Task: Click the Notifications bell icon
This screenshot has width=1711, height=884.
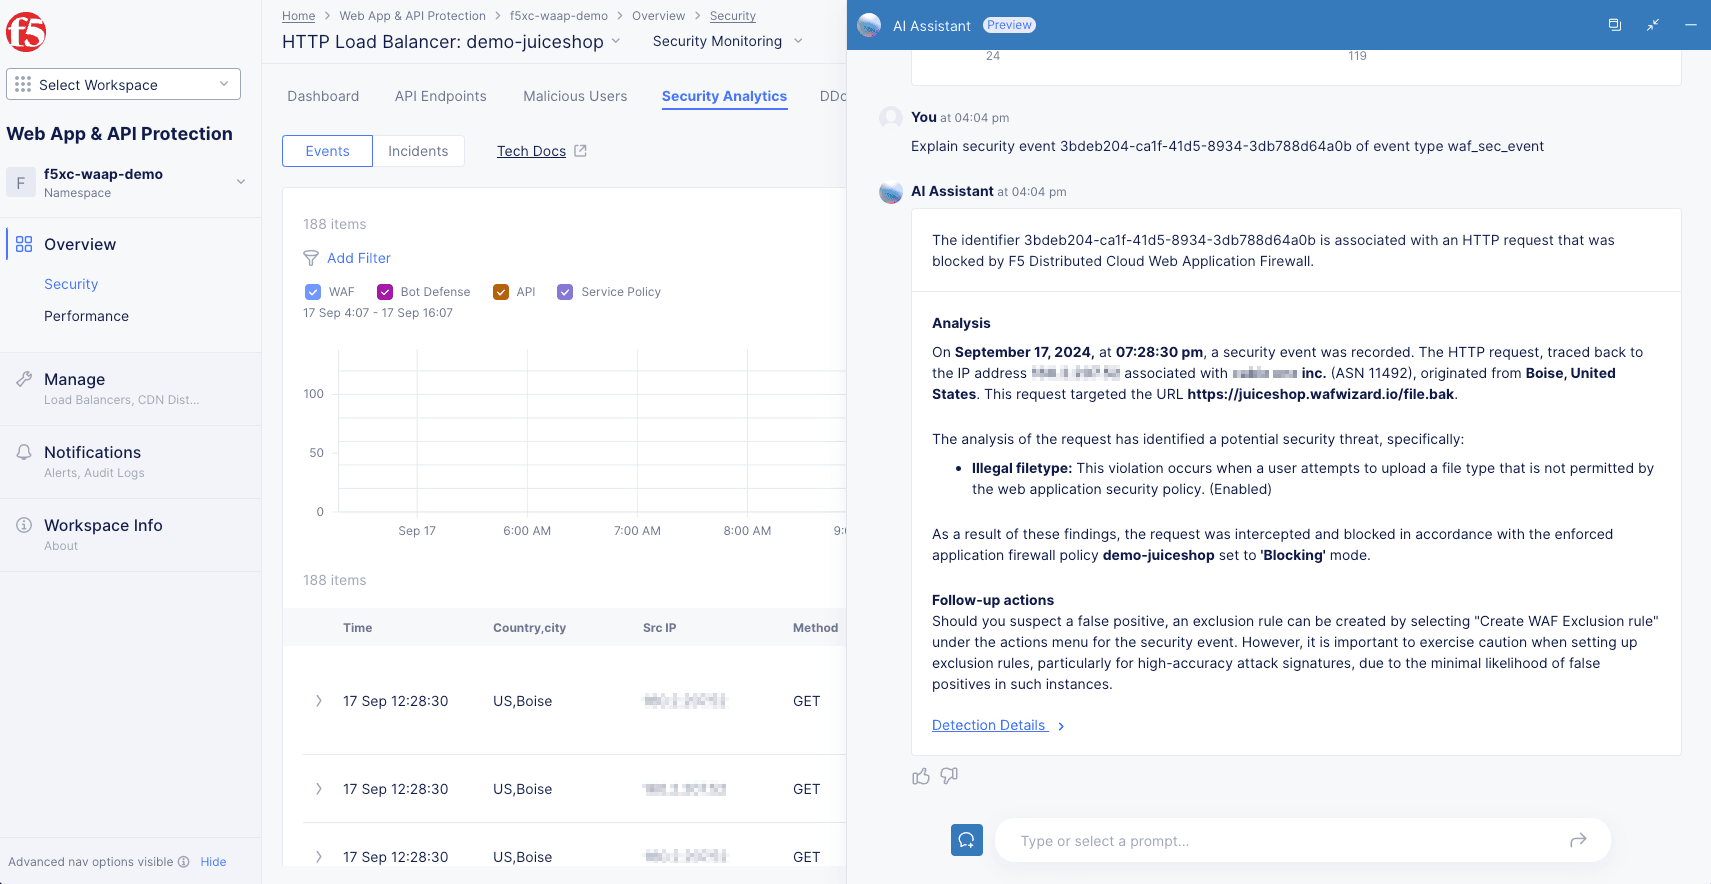Action: click(x=24, y=452)
